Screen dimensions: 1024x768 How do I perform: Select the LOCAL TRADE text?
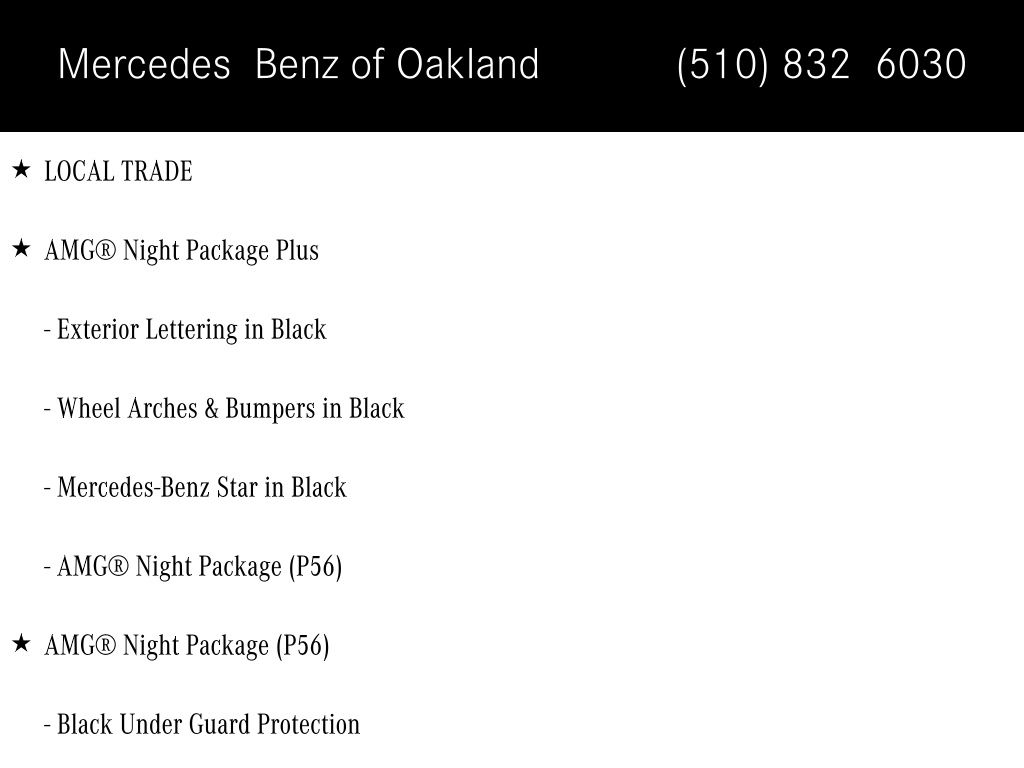tap(118, 172)
